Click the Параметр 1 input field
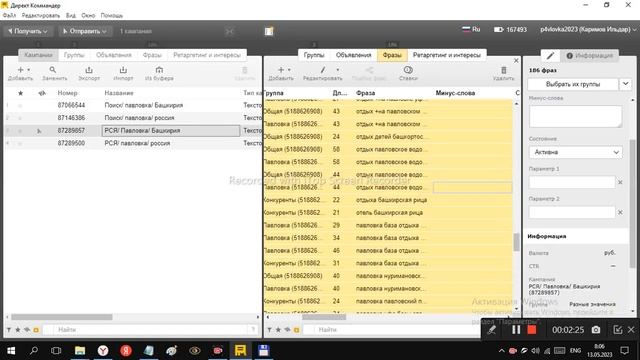 [x=572, y=182]
